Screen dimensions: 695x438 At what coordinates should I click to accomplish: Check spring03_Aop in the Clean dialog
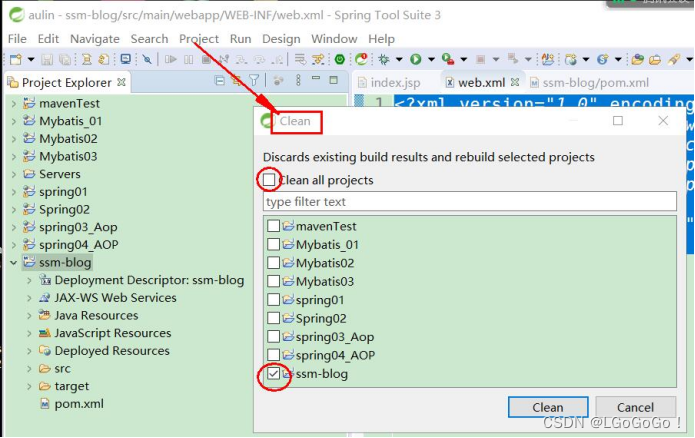[273, 336]
